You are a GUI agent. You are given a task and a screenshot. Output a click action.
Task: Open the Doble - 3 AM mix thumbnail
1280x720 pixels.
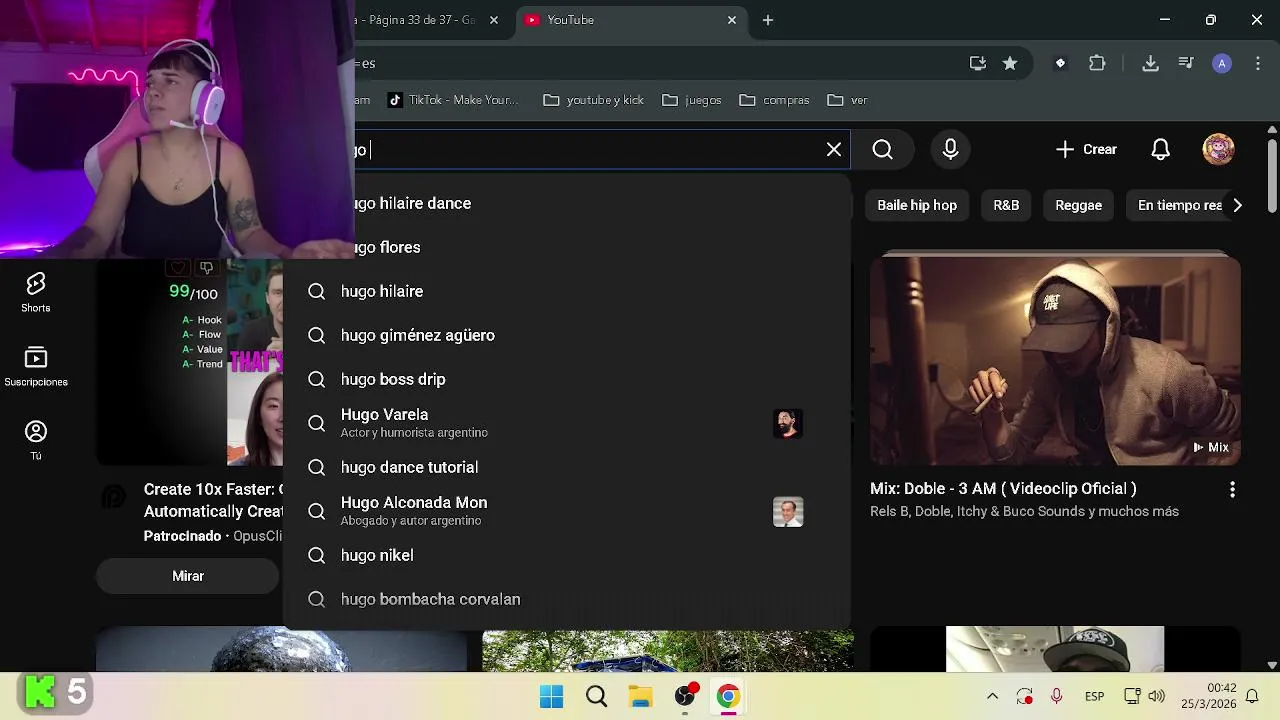pyautogui.click(x=1055, y=360)
